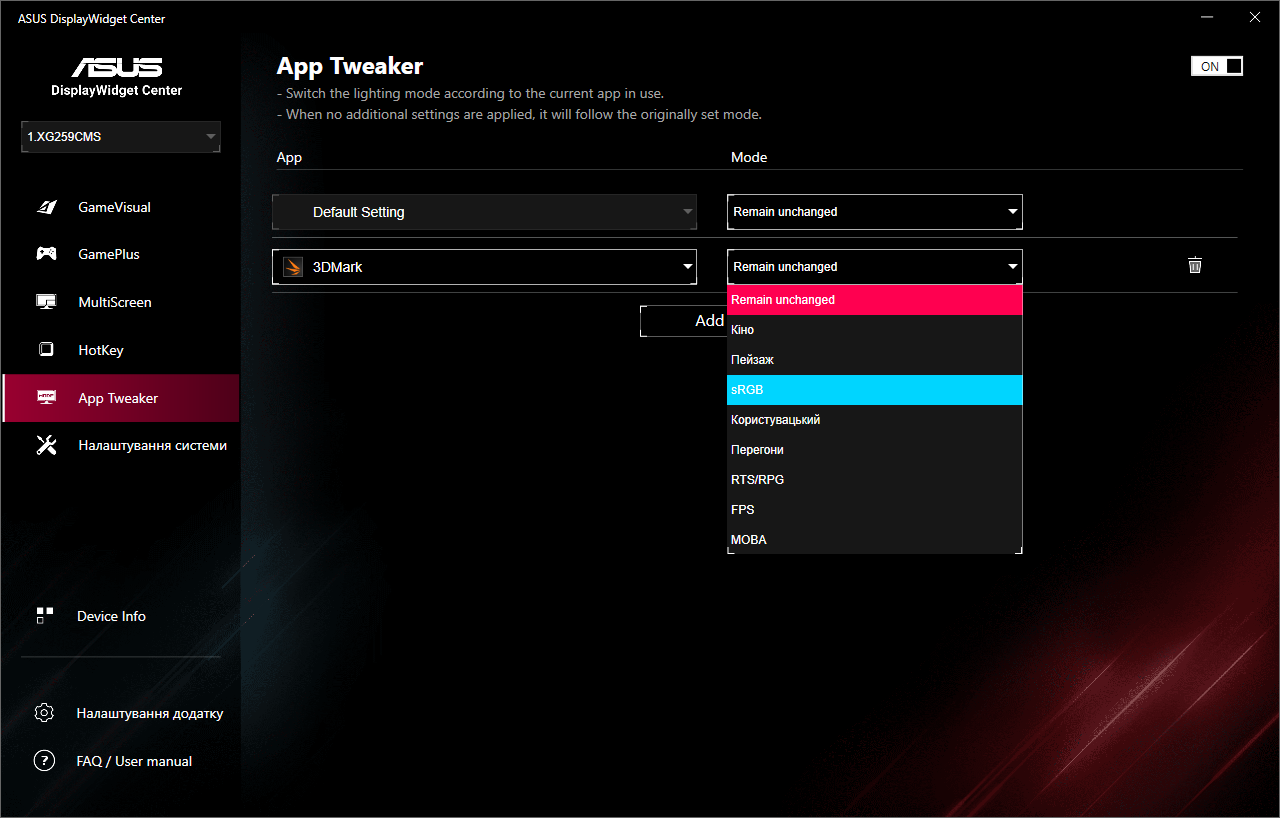The width and height of the screenshot is (1280, 818).
Task: Select Remain unchanged in the list
Action: point(875,300)
